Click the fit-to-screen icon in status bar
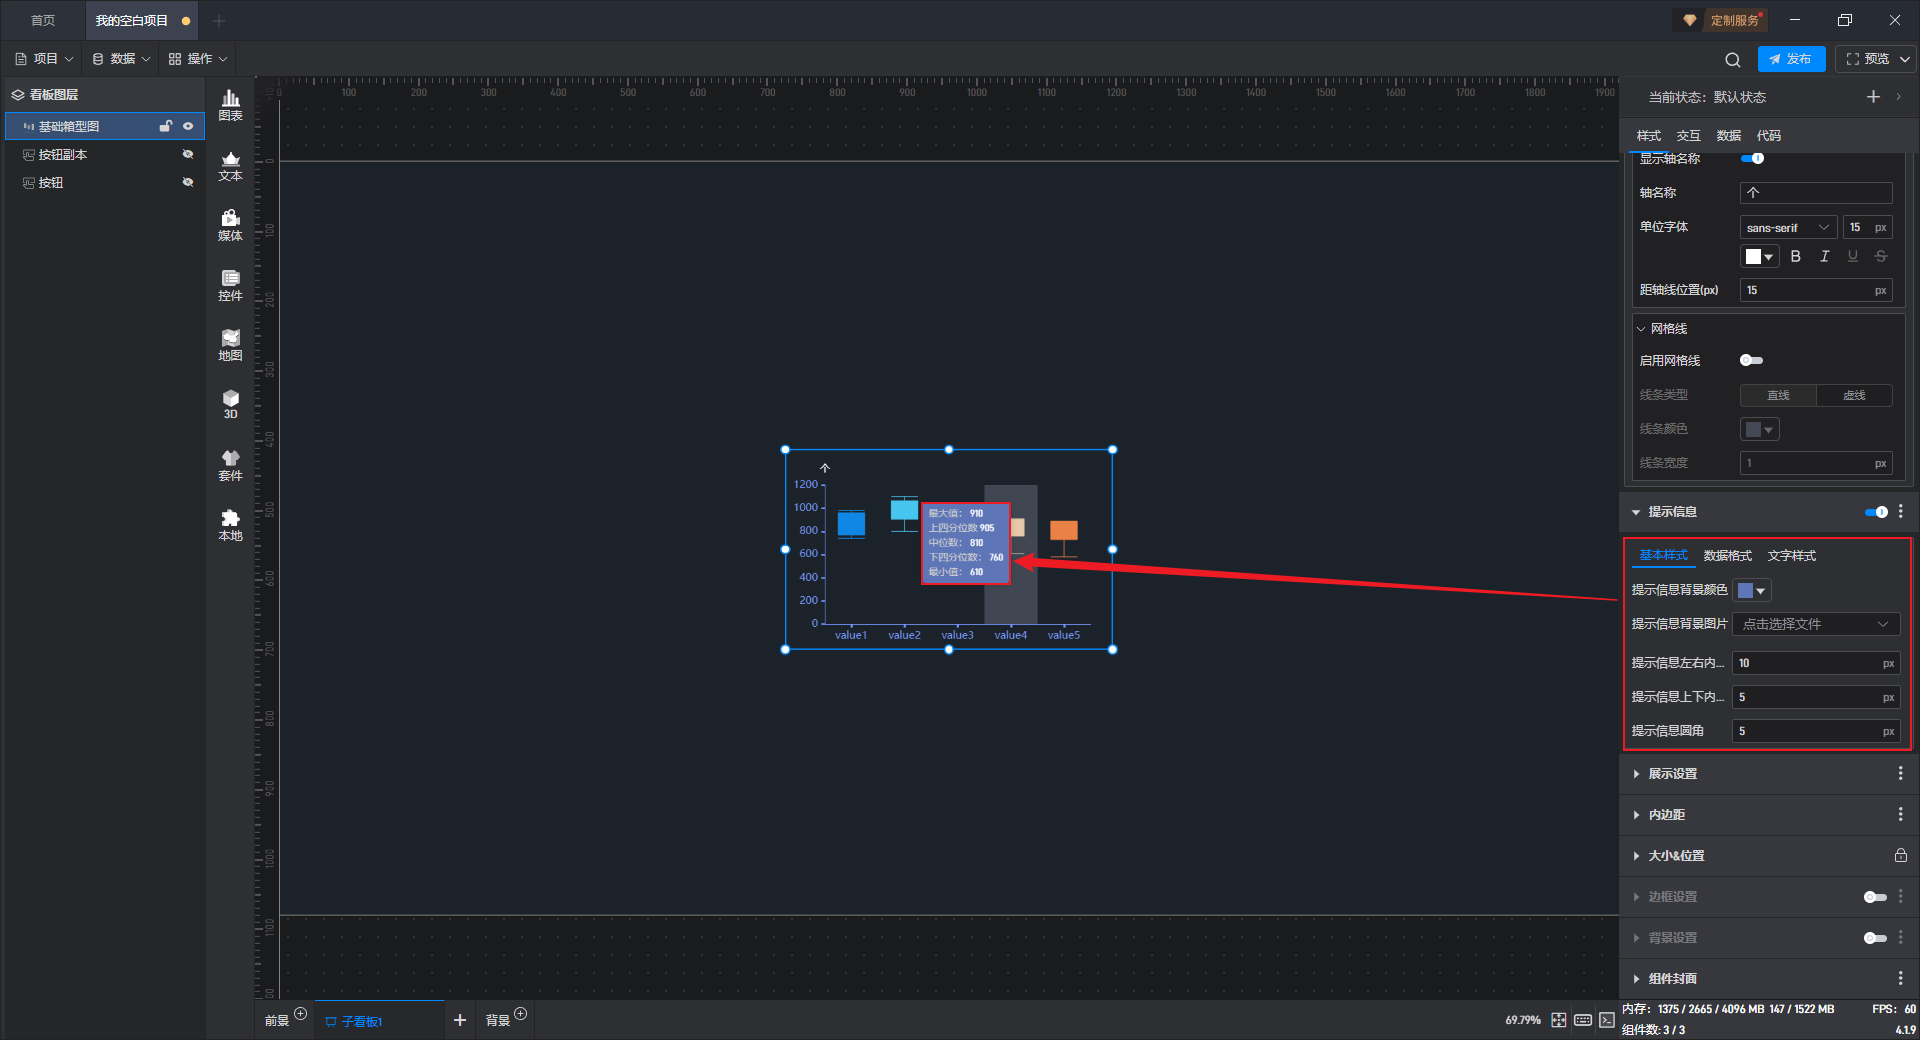1920x1040 pixels. pos(1559,1020)
